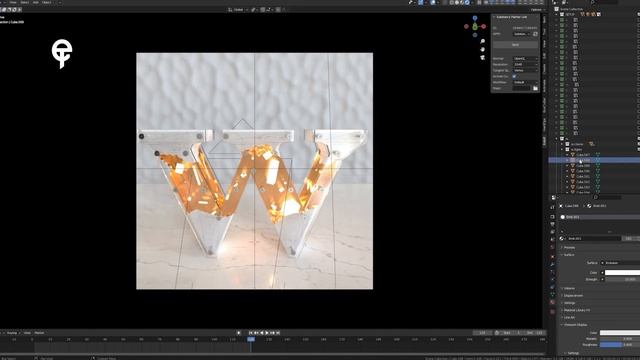The image size is (640, 360).
Task: Open the Material properties tab icon
Action: [x=553, y=302]
